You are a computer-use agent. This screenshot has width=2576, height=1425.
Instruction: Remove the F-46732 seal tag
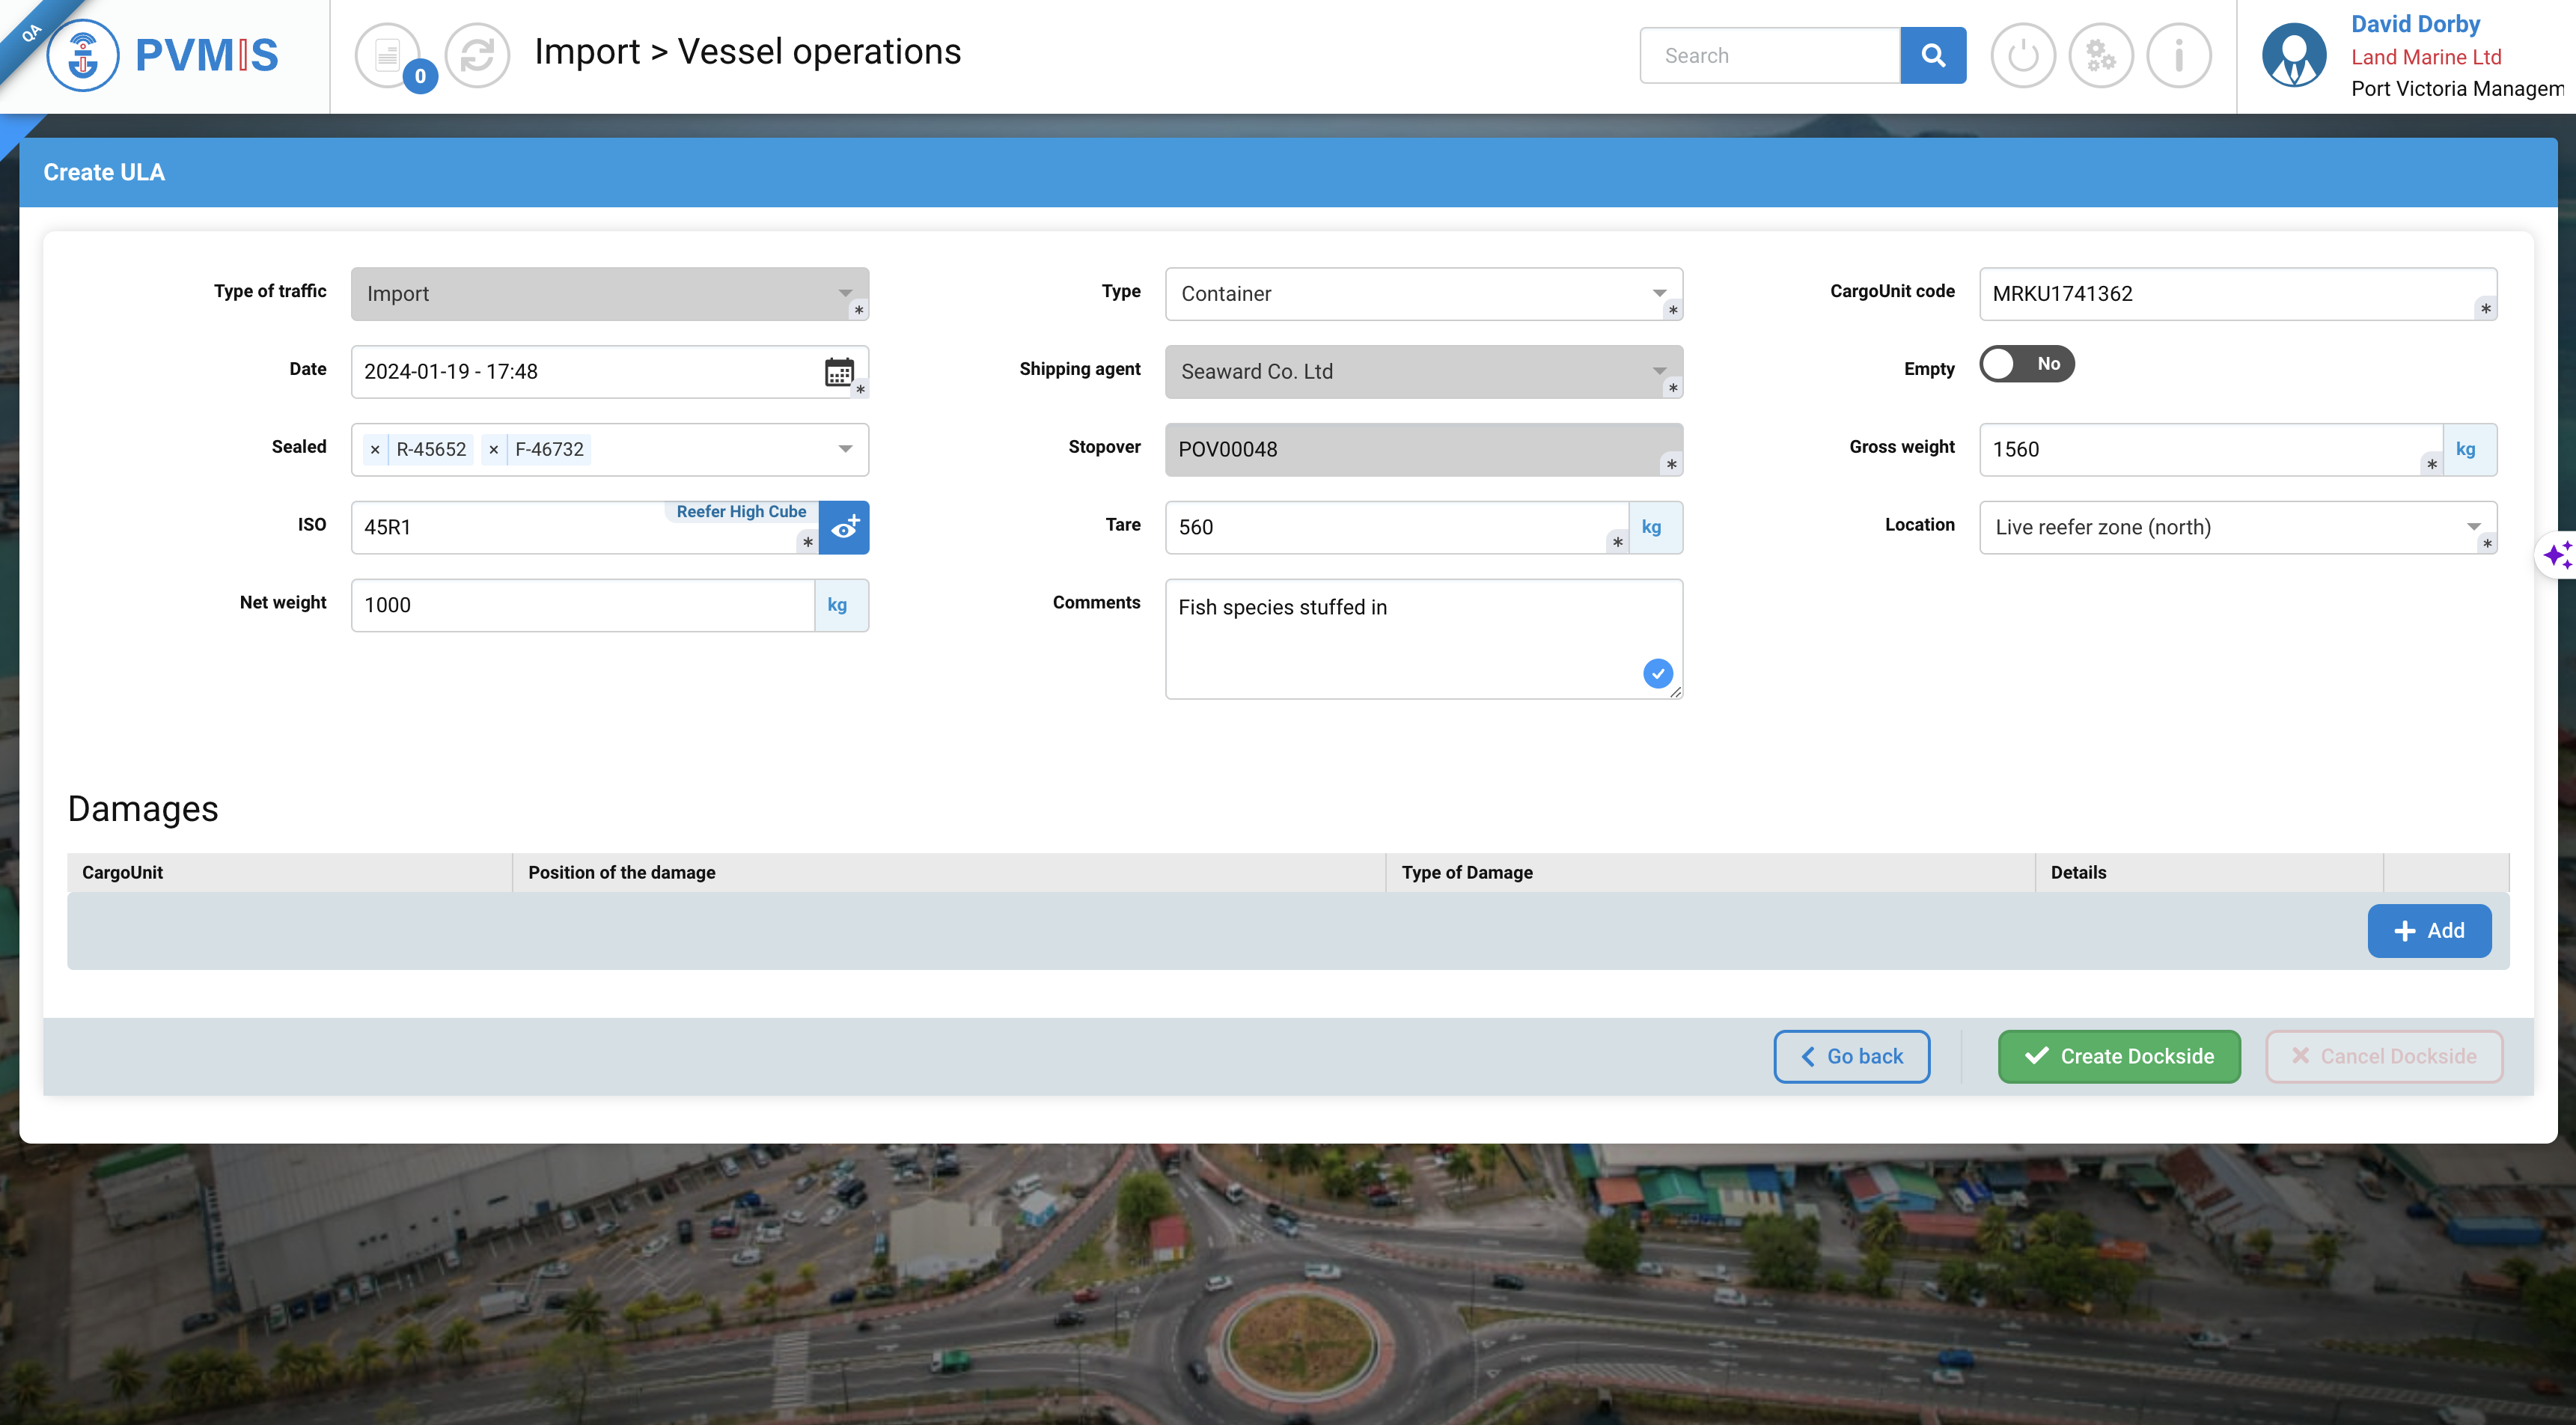(493, 450)
